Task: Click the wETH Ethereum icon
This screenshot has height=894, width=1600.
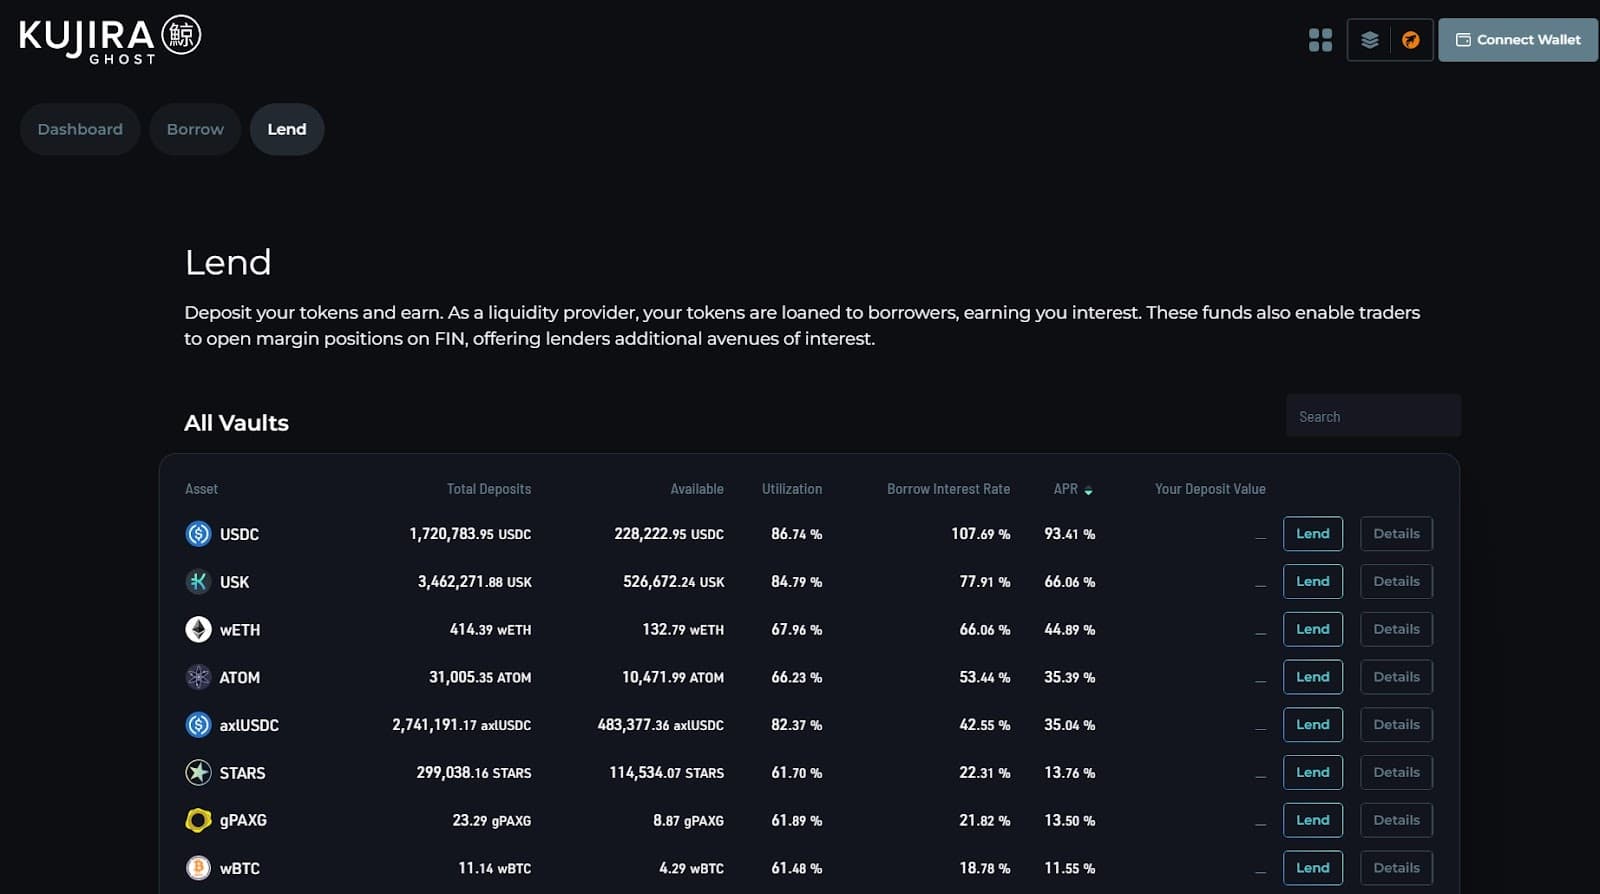Action: point(198,629)
